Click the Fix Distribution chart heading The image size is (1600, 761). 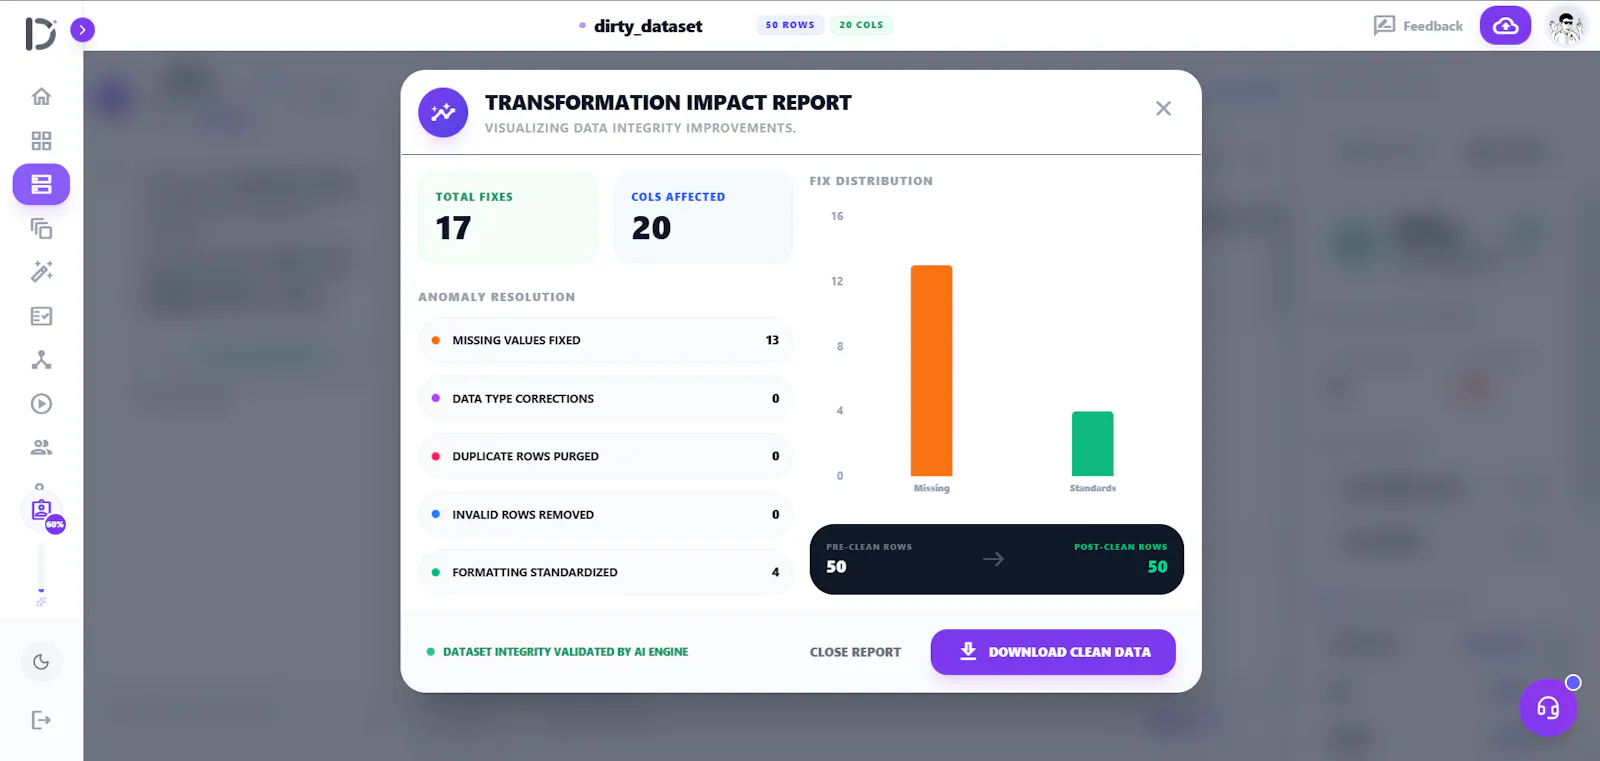click(x=871, y=181)
